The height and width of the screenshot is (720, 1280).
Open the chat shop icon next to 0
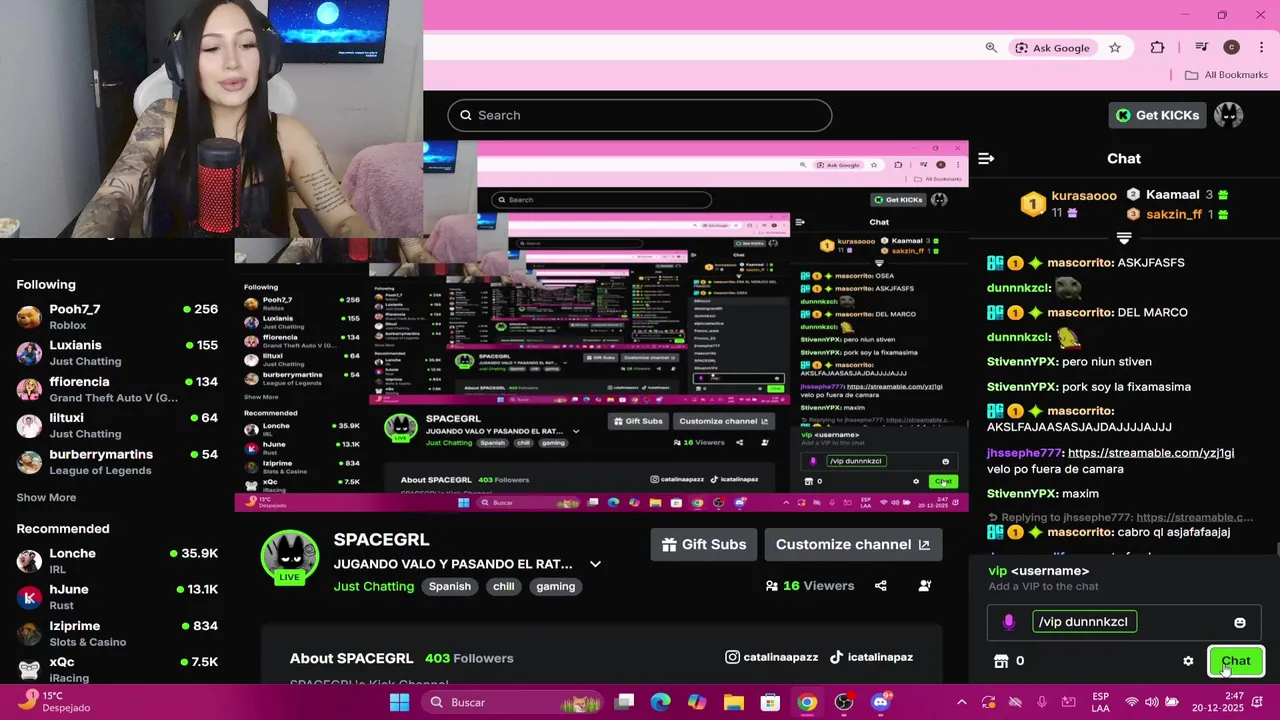pos(1001,661)
